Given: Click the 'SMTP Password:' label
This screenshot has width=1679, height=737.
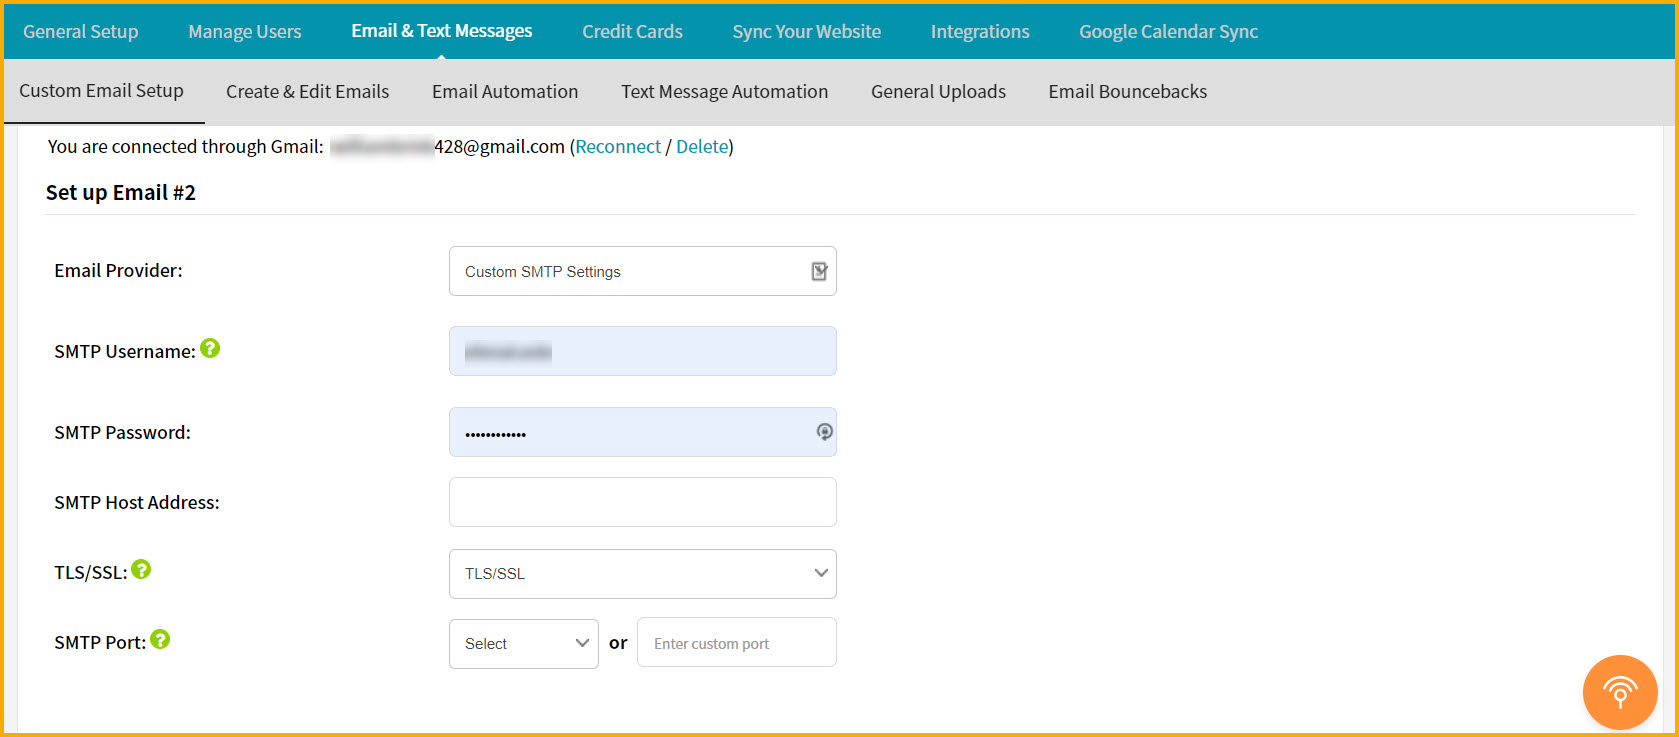Looking at the screenshot, I should point(123,433).
